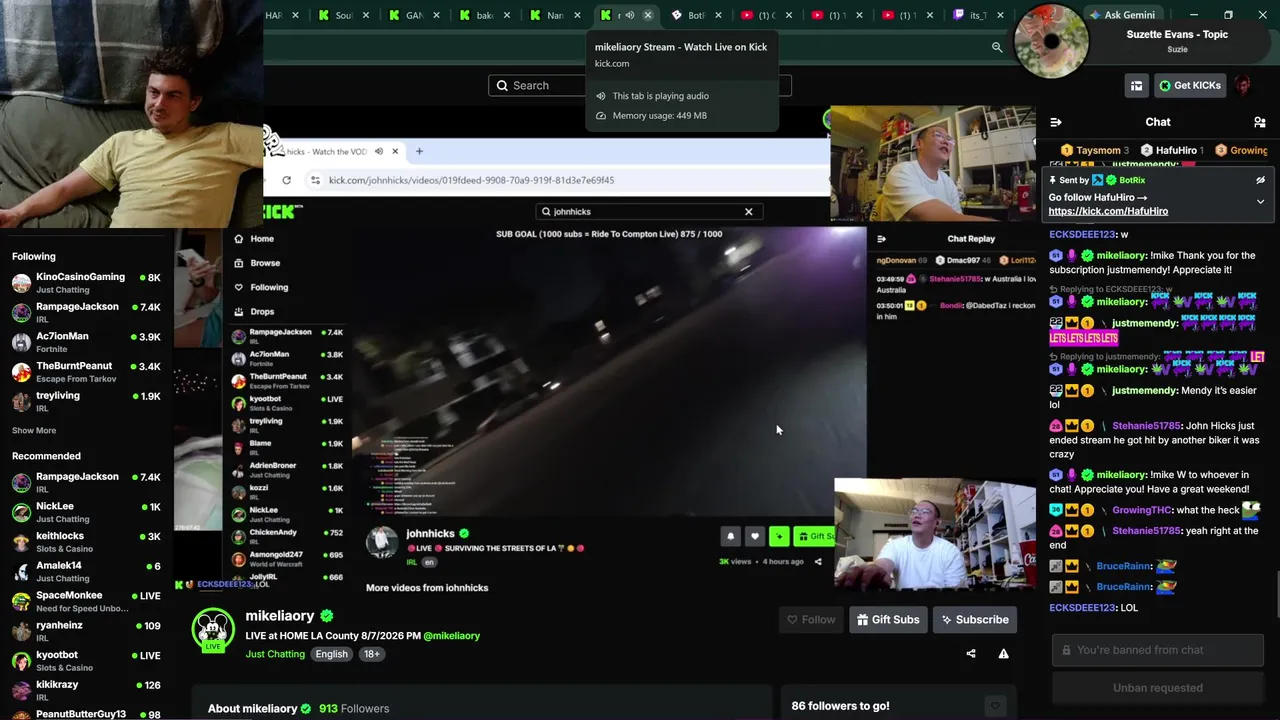Go to Home in inner Kick sidebar
Image resolution: width=1280 pixels, height=720 pixels.
click(x=253, y=239)
